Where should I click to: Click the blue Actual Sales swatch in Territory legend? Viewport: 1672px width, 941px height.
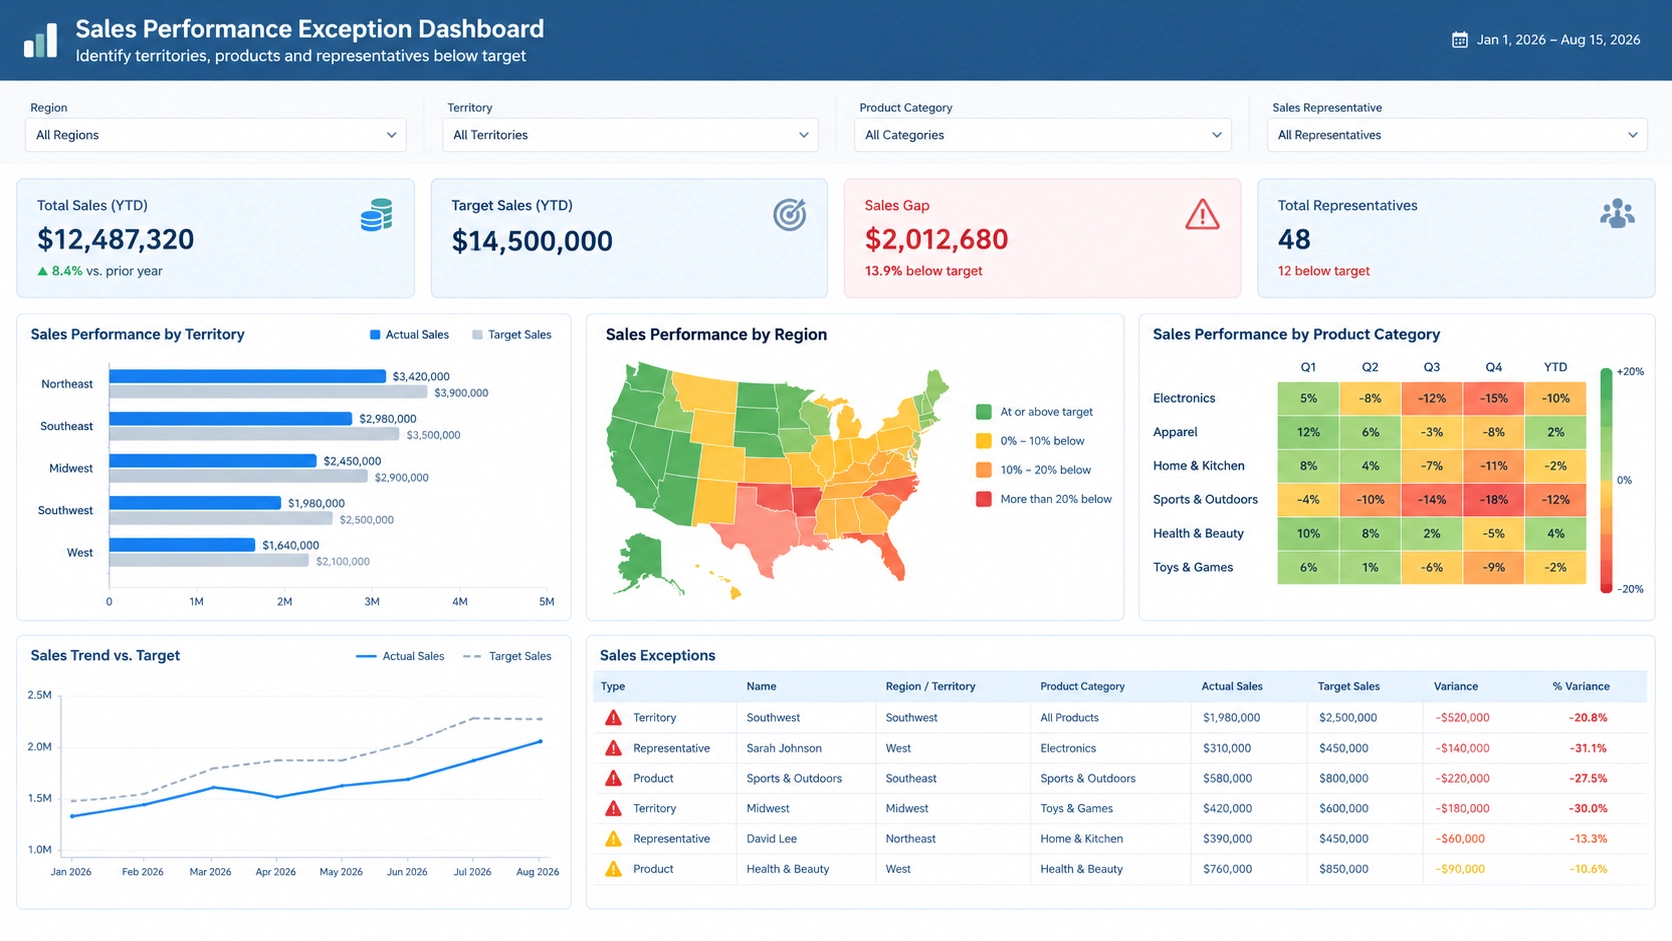pos(375,335)
